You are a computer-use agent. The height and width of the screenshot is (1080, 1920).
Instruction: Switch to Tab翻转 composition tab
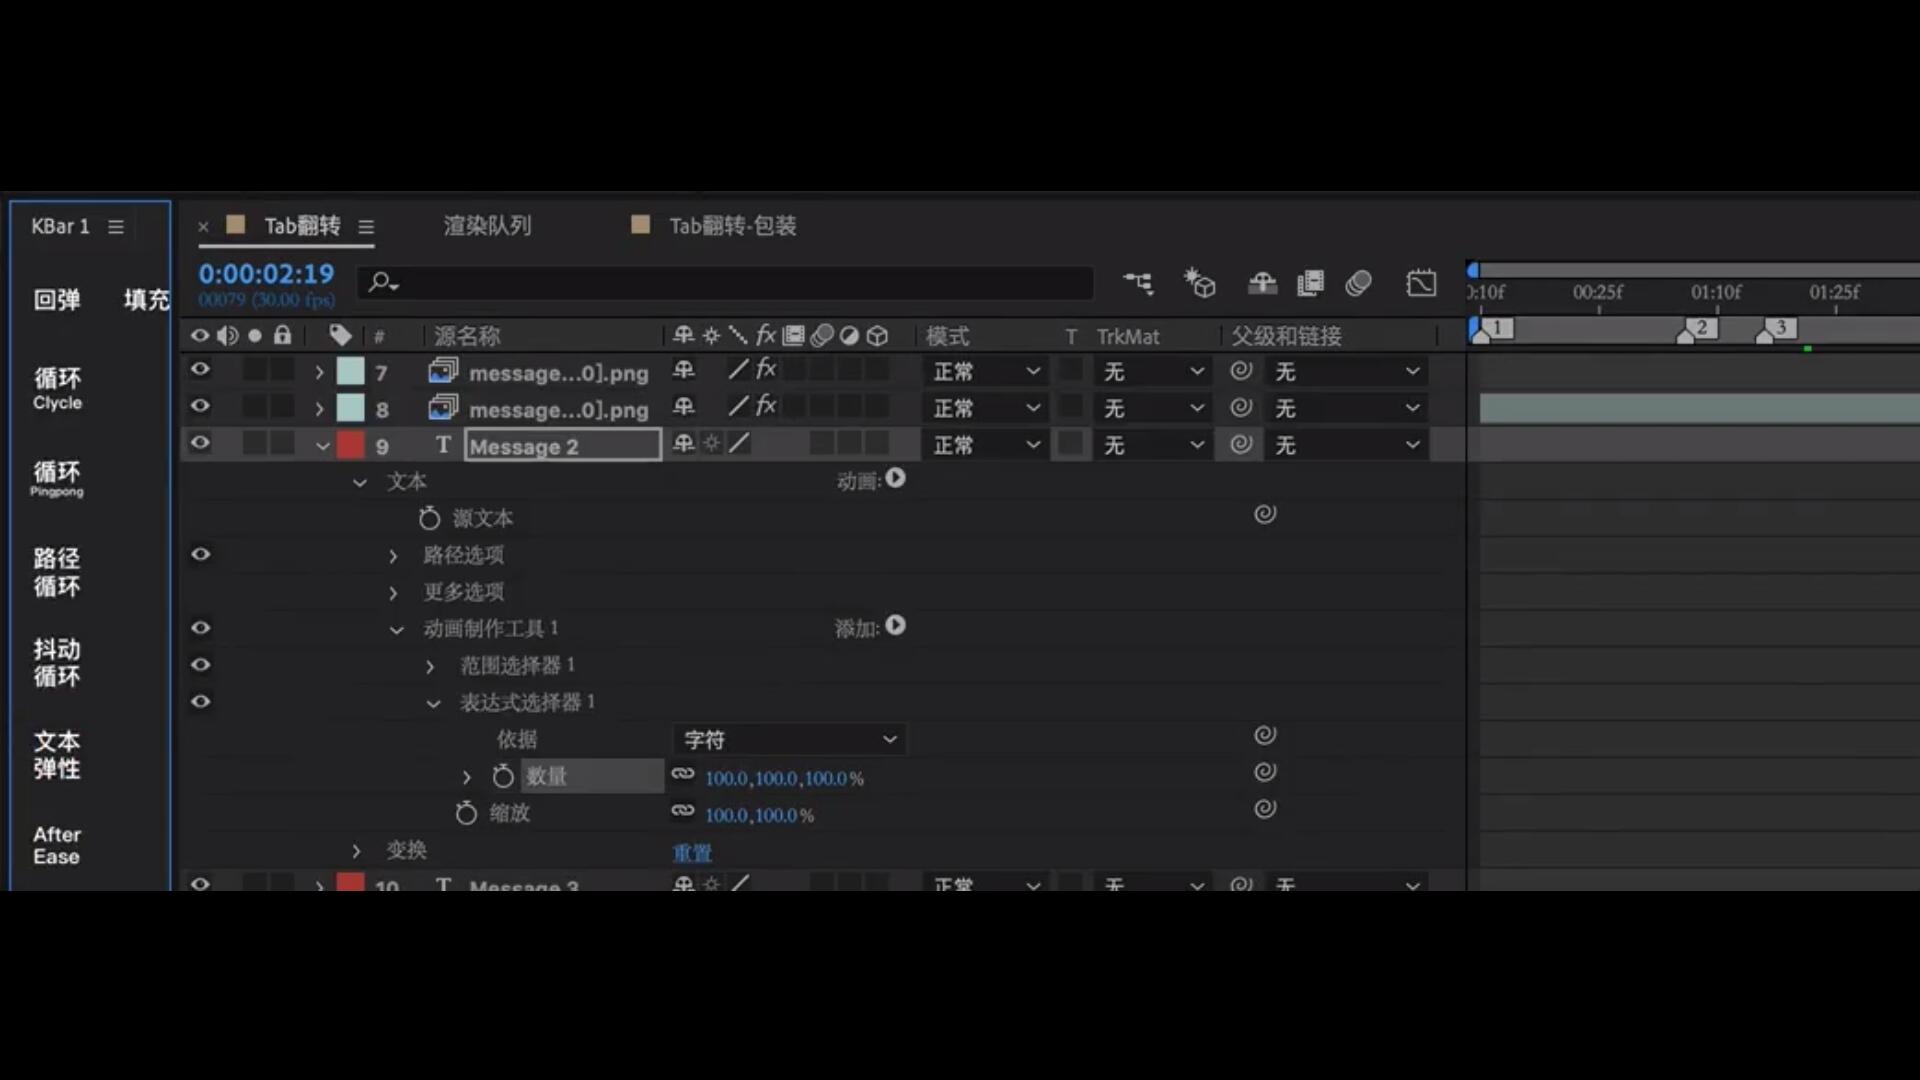click(x=302, y=226)
